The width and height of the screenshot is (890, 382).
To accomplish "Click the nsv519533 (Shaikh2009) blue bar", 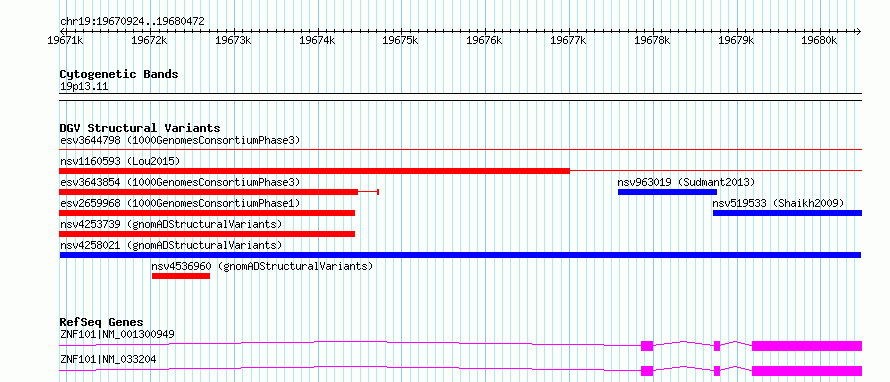I will point(787,213).
